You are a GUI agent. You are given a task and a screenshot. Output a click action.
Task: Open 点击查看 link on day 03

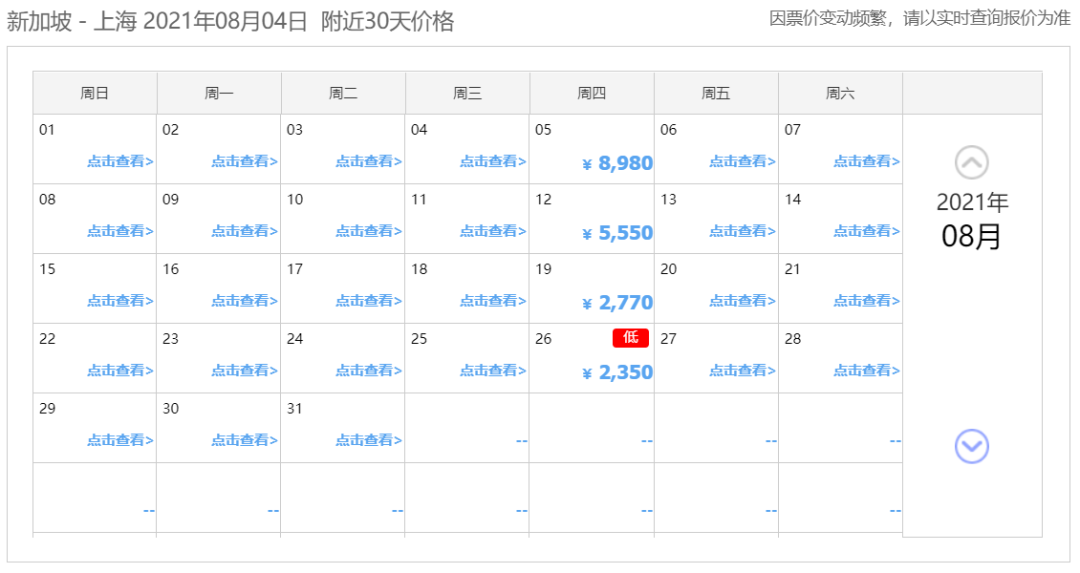coord(368,161)
